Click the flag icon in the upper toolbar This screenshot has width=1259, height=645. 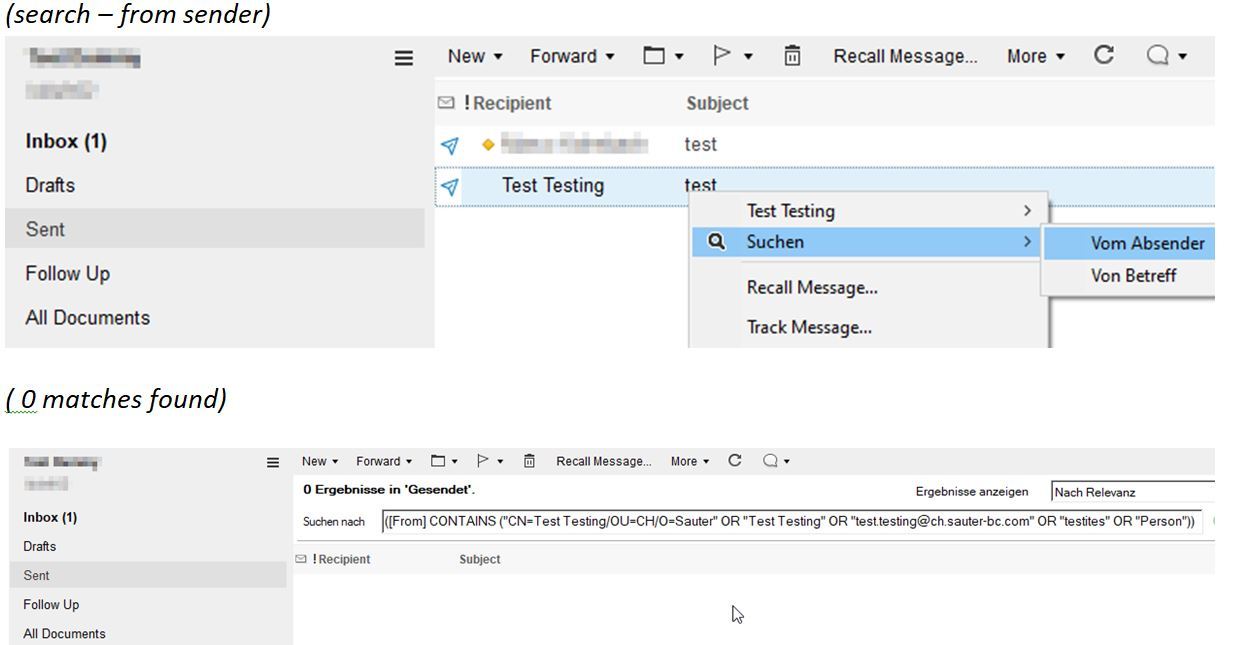[x=722, y=56]
